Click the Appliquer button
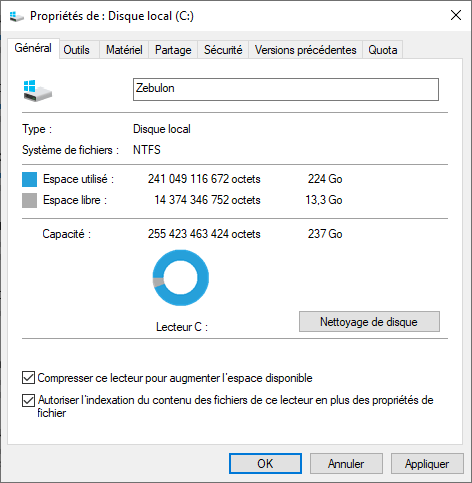Viewport: 472px width, 483px height. 427,463
